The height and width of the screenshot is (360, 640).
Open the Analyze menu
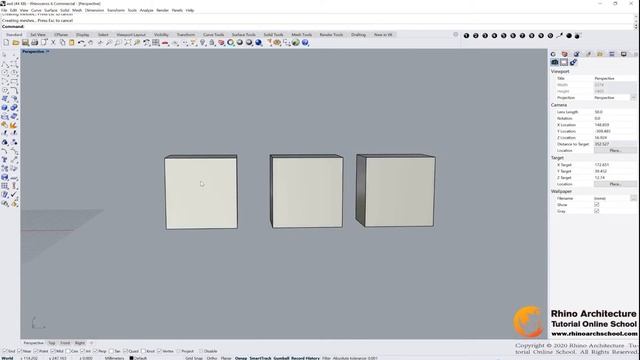[146, 10]
